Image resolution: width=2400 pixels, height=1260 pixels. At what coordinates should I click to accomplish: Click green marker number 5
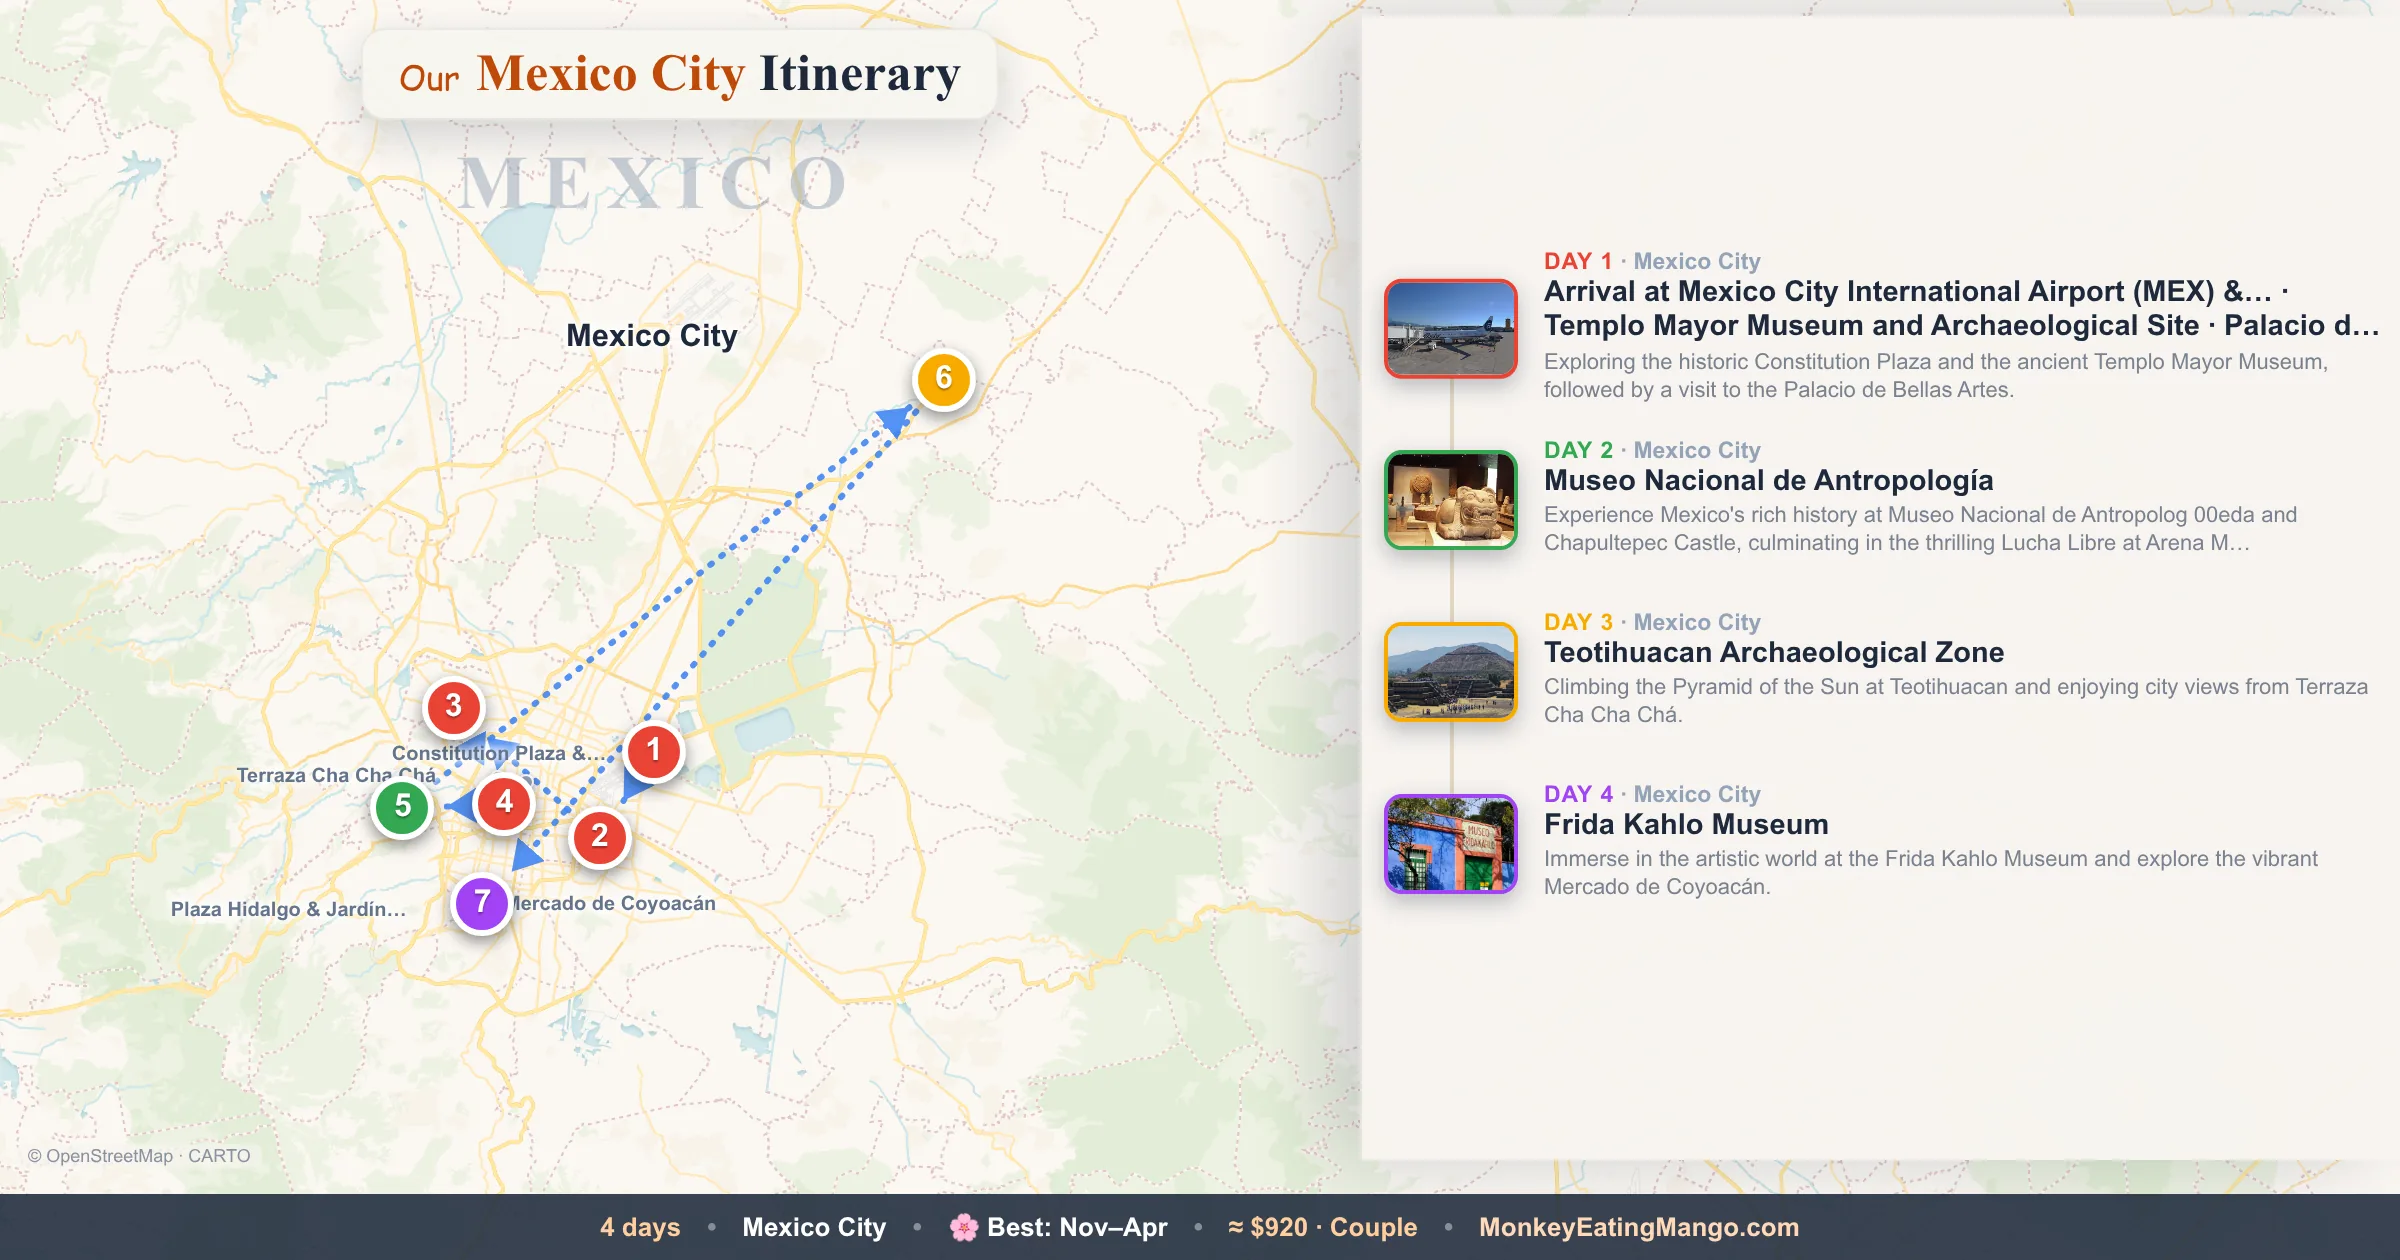click(402, 806)
